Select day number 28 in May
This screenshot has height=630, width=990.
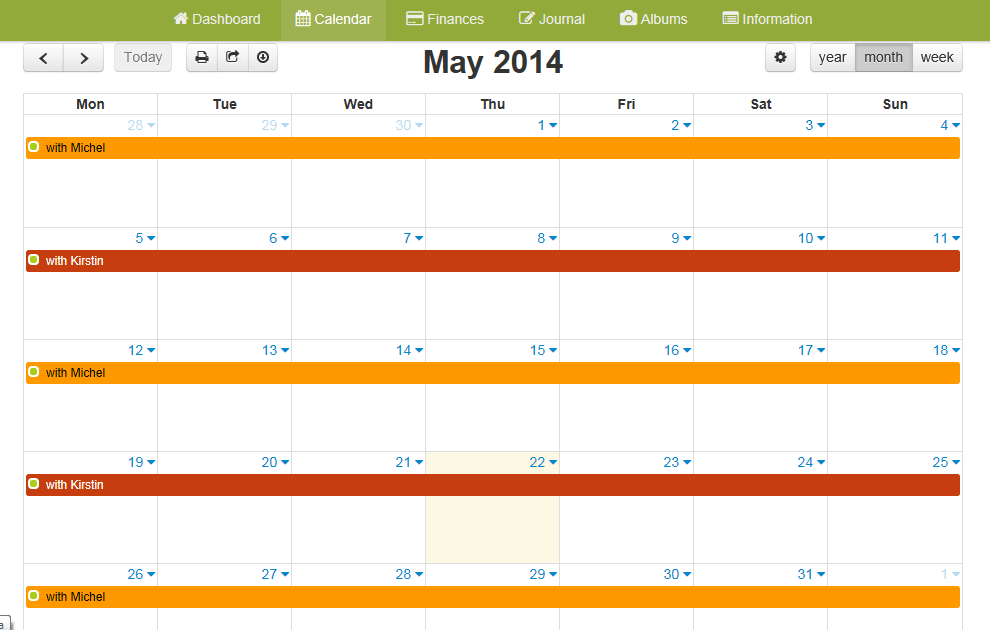[403, 574]
